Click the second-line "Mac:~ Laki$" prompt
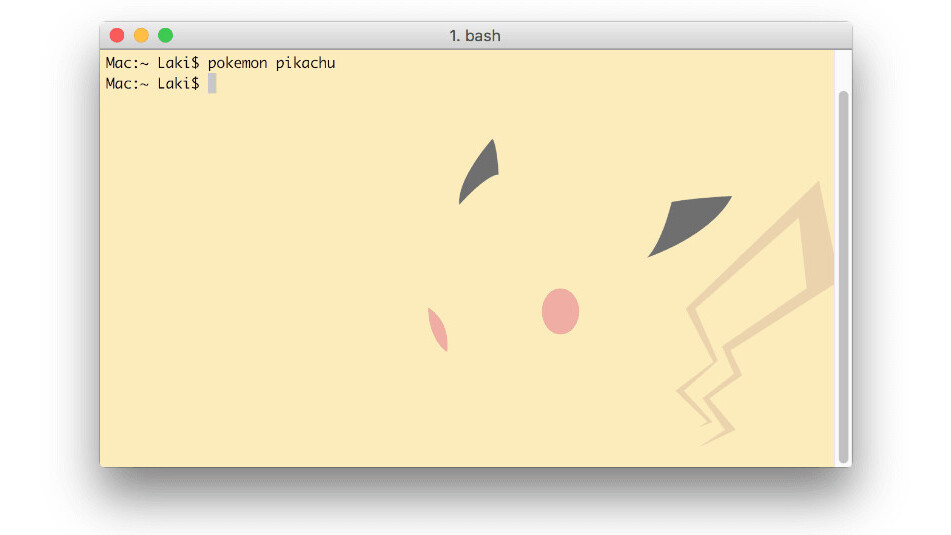Viewport: 951px width, 535px height. point(152,84)
